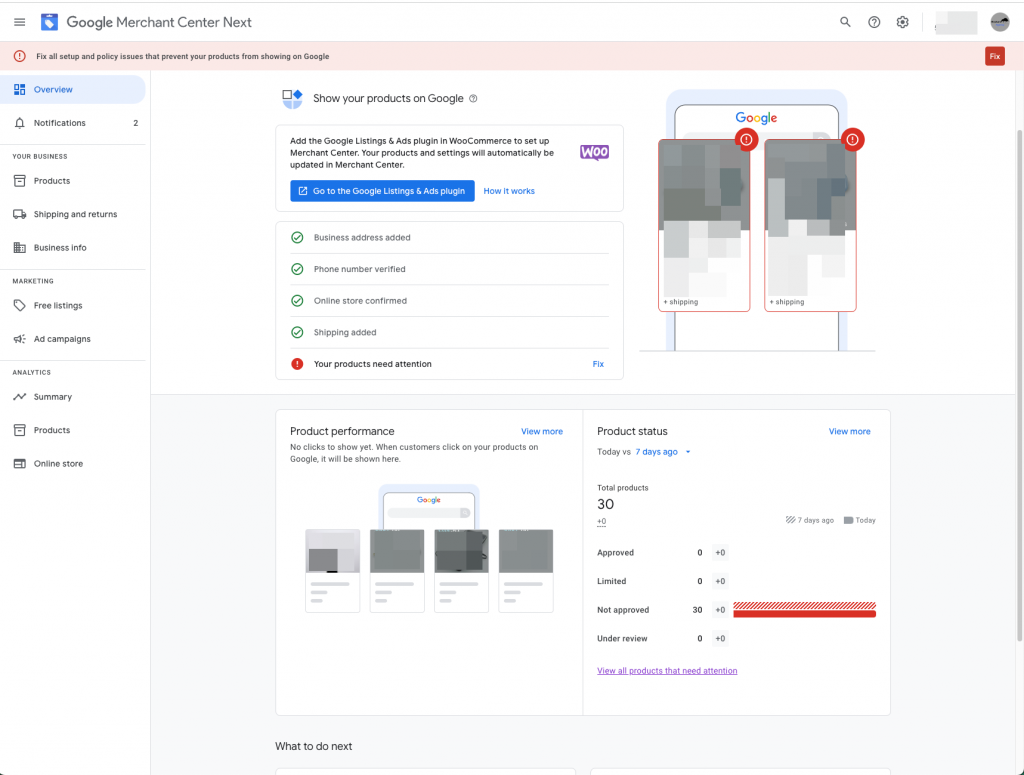Open Products under Your Business
The height and width of the screenshot is (775, 1024).
click(x=72, y=181)
